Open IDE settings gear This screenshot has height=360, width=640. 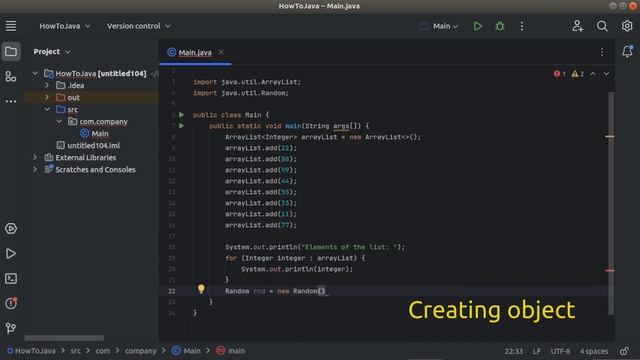(627, 26)
